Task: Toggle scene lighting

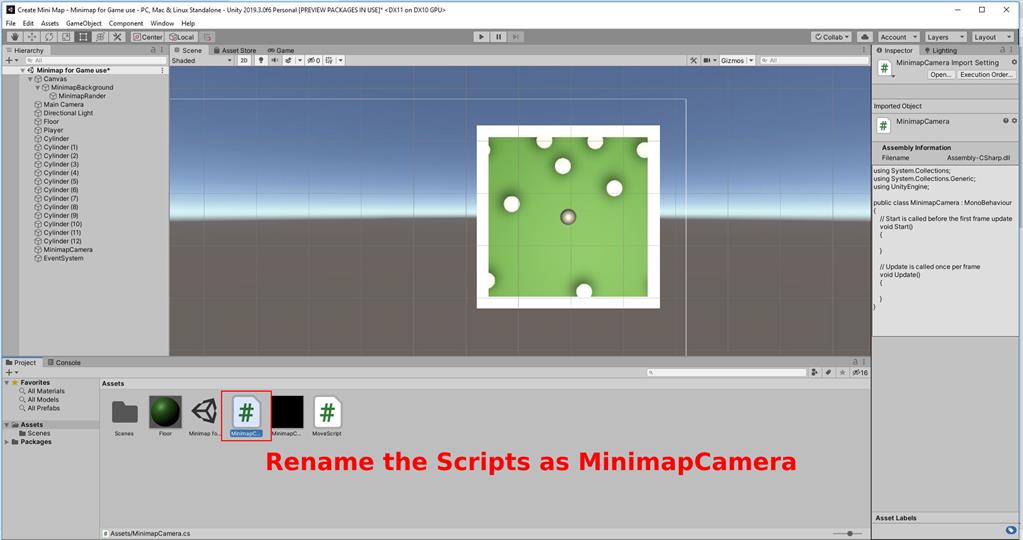Action: tap(260, 60)
